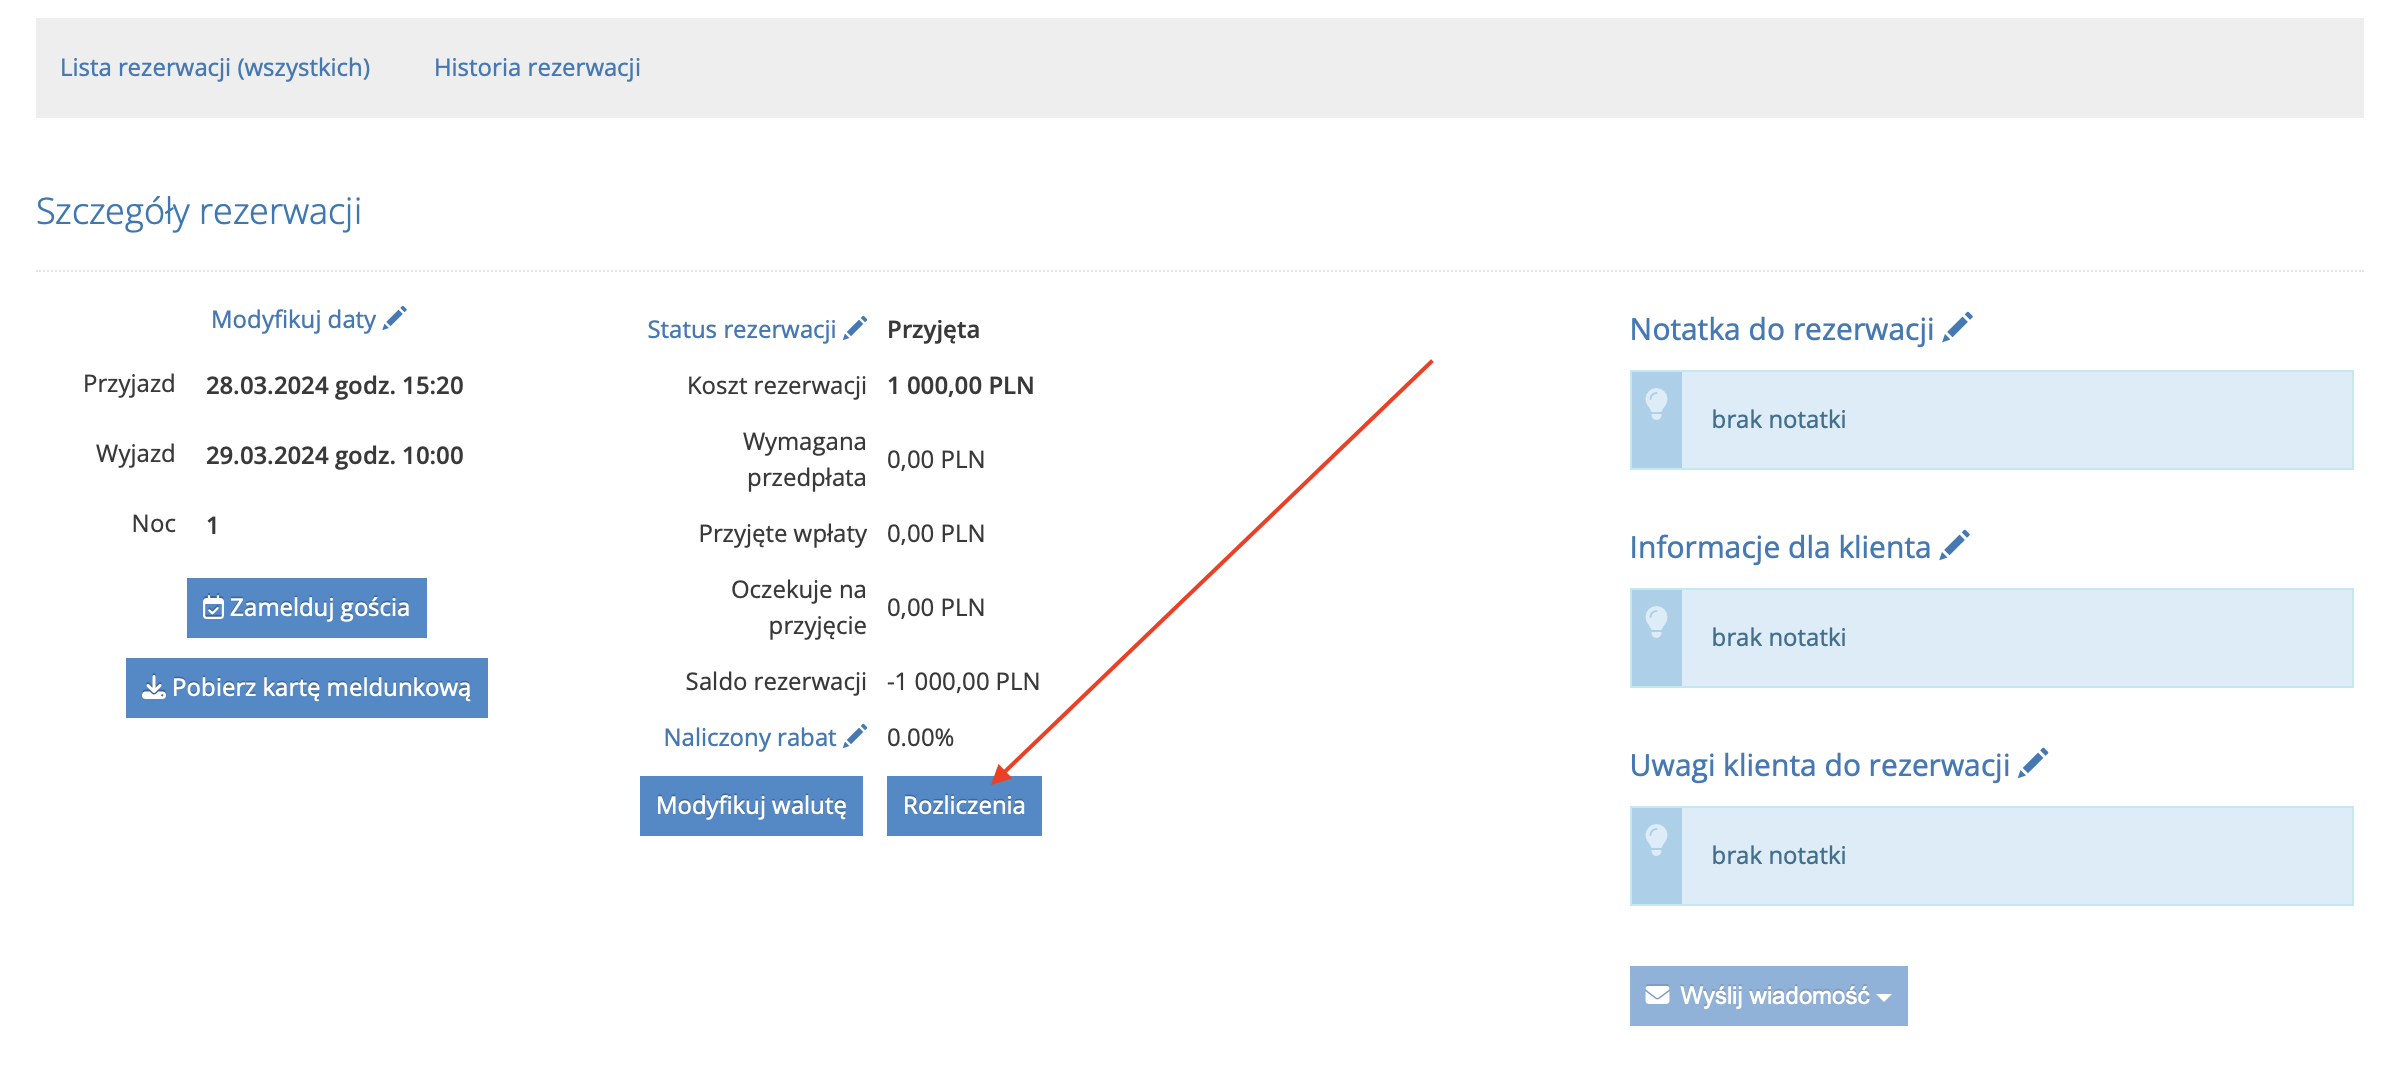Click the envelope icon on Wyślij wiadomość

[x=1657, y=995]
